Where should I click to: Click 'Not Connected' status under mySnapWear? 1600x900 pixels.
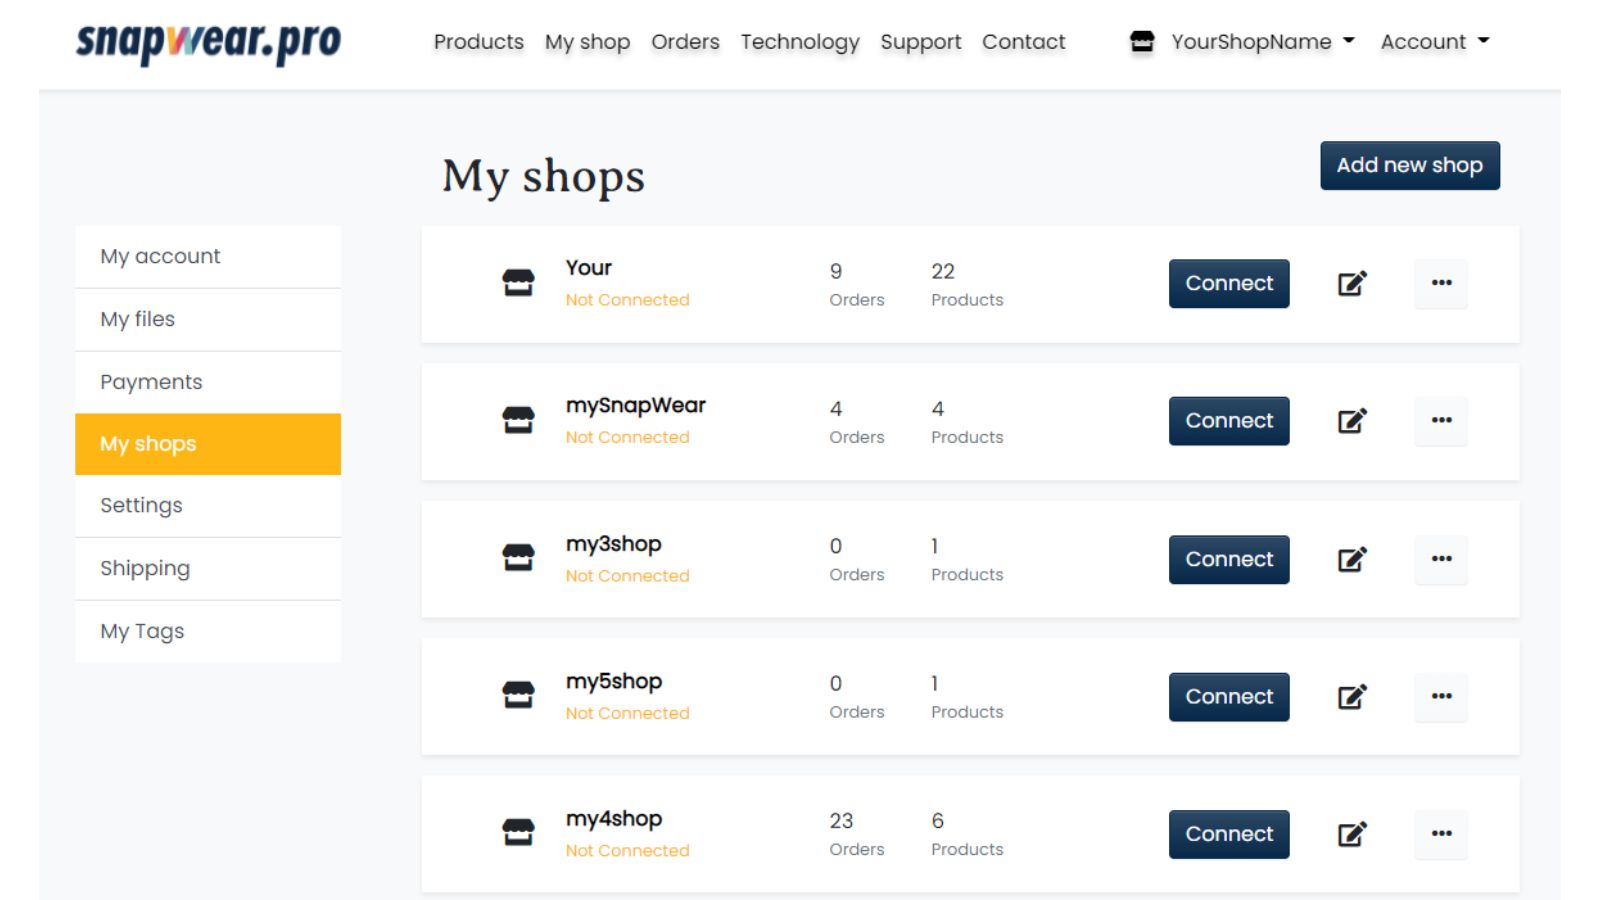(627, 437)
